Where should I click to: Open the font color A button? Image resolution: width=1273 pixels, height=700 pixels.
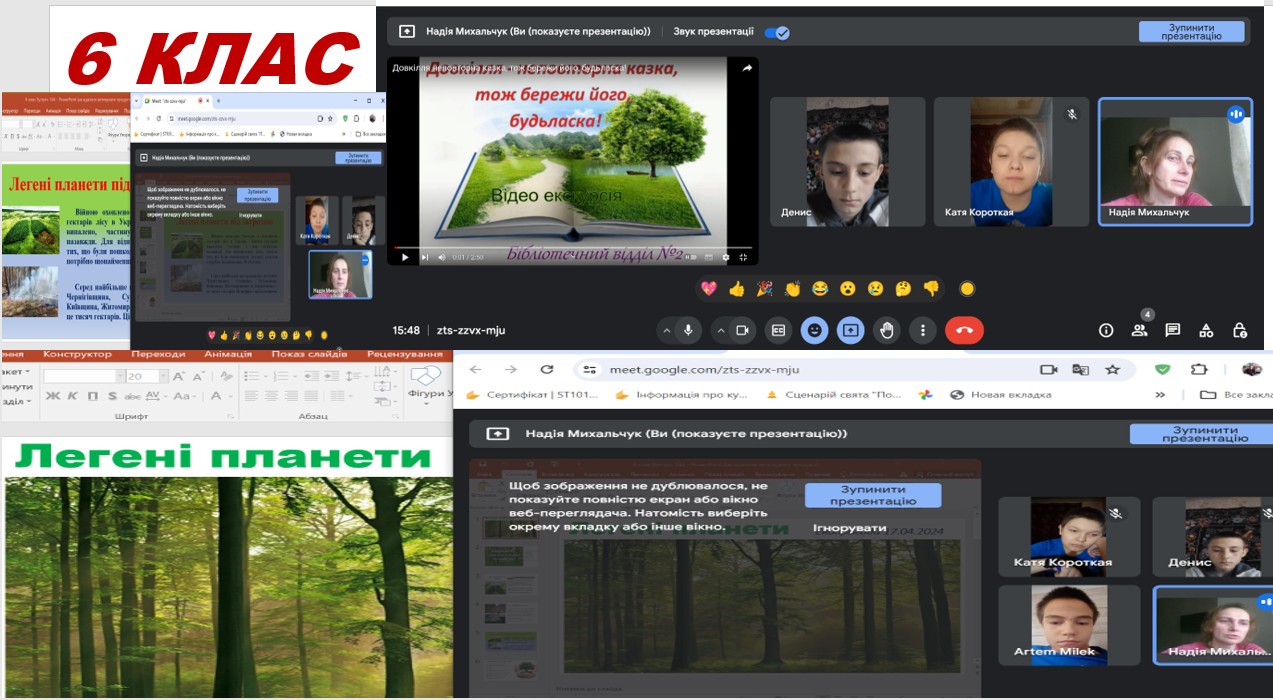tap(214, 396)
